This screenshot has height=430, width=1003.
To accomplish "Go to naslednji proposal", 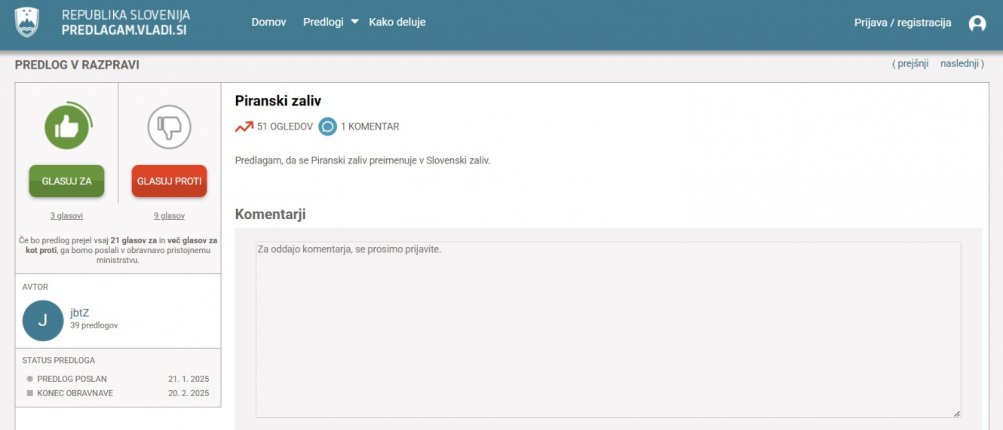I will [960, 64].
